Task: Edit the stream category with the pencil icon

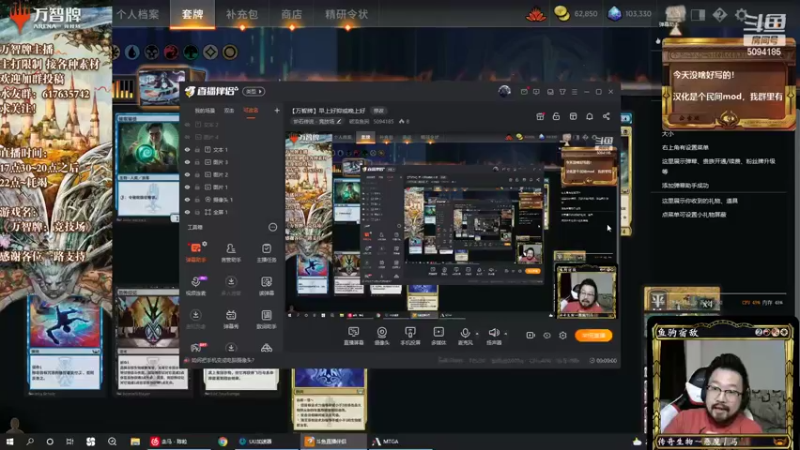Action: point(339,121)
